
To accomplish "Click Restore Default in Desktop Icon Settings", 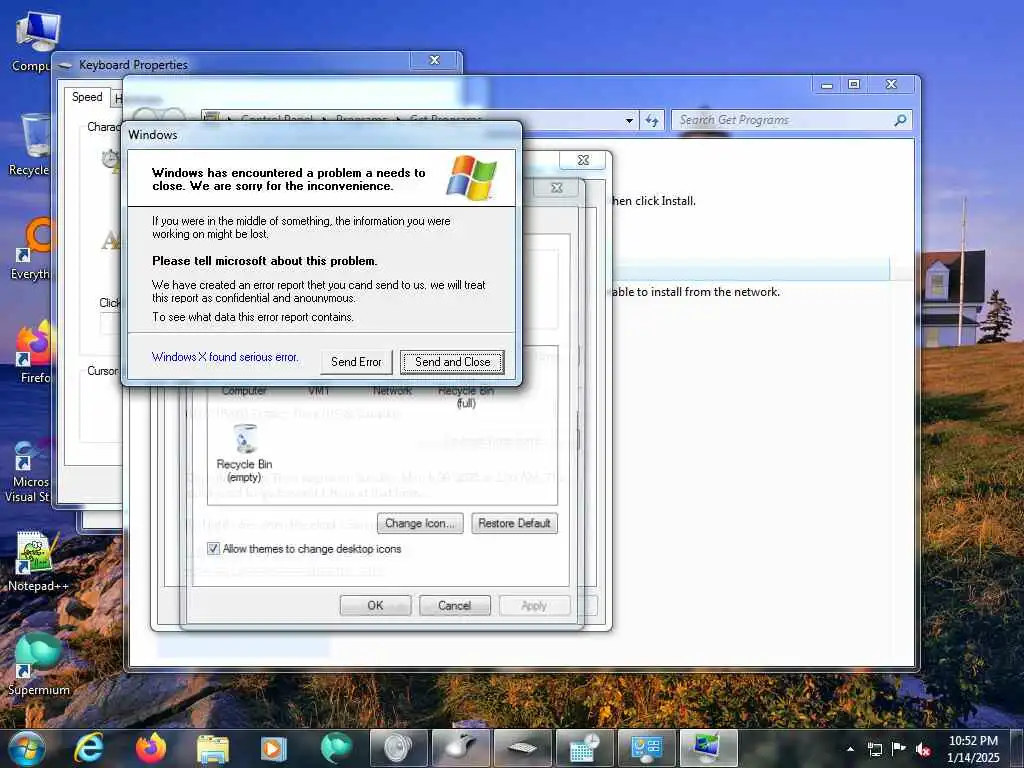I will (514, 523).
